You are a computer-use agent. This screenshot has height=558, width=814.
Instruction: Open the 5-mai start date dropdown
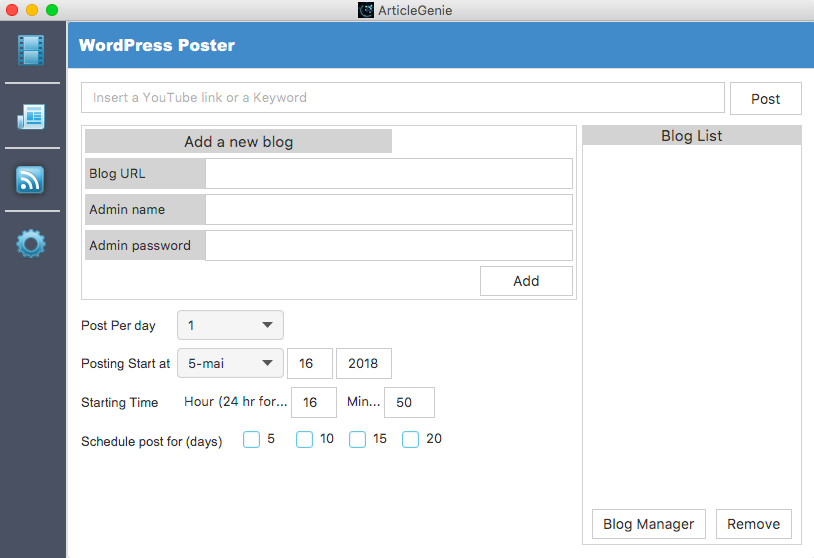(230, 363)
